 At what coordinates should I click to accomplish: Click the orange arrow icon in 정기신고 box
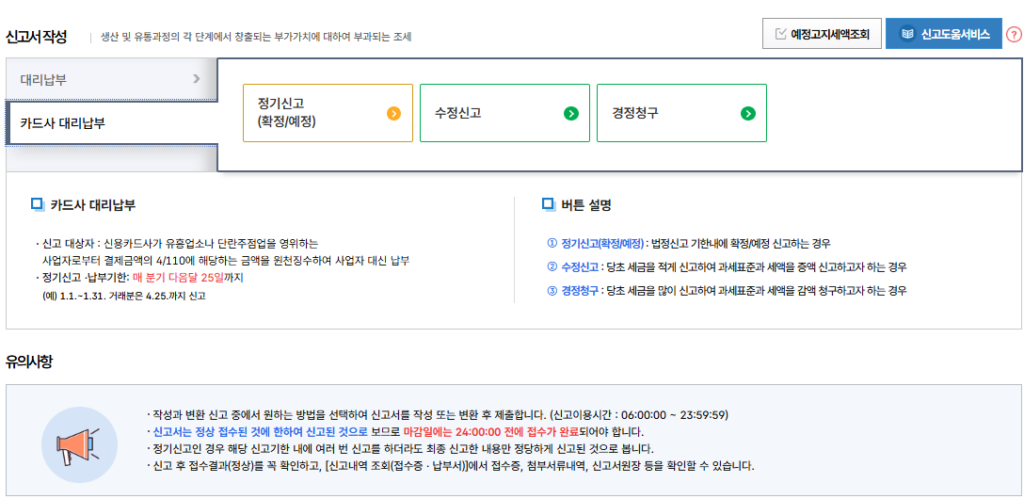pos(393,113)
